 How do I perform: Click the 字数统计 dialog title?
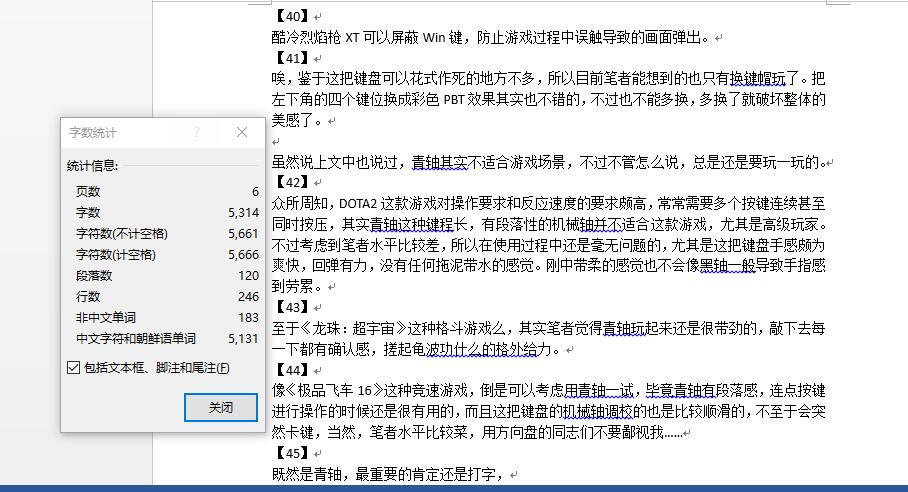pos(93,133)
